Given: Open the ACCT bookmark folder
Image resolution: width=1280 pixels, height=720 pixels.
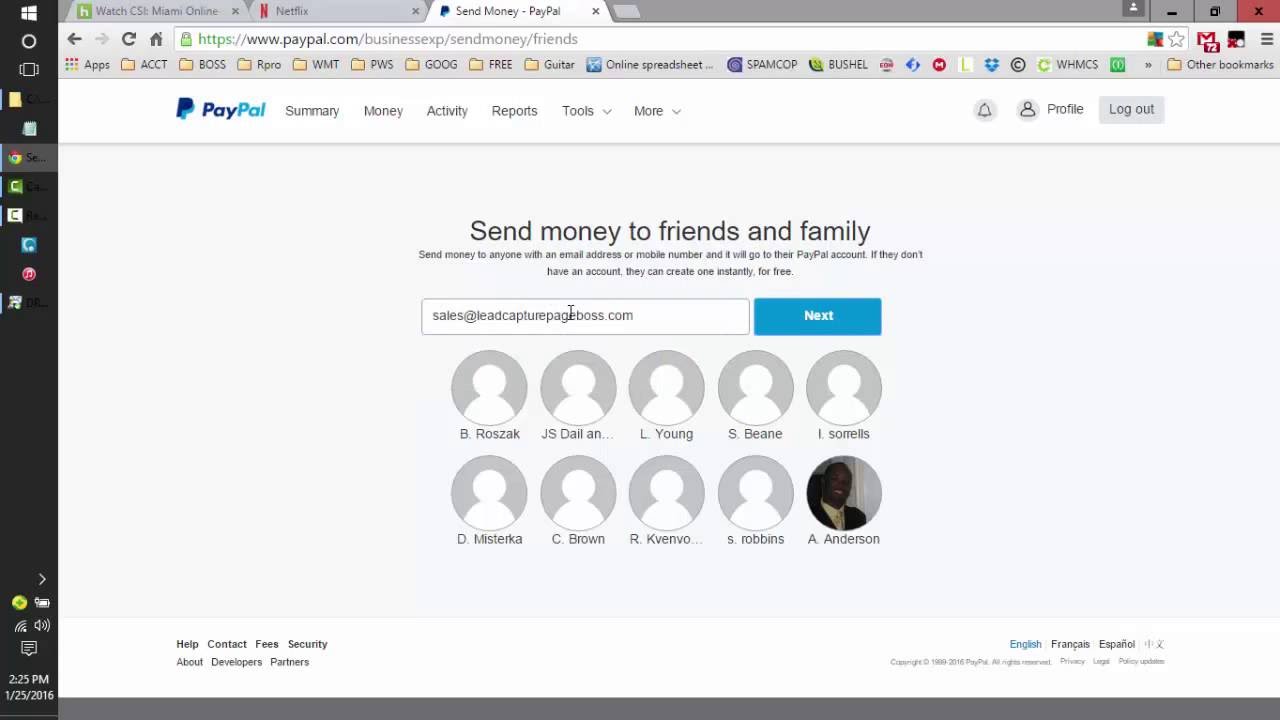Looking at the screenshot, I should 145,64.
